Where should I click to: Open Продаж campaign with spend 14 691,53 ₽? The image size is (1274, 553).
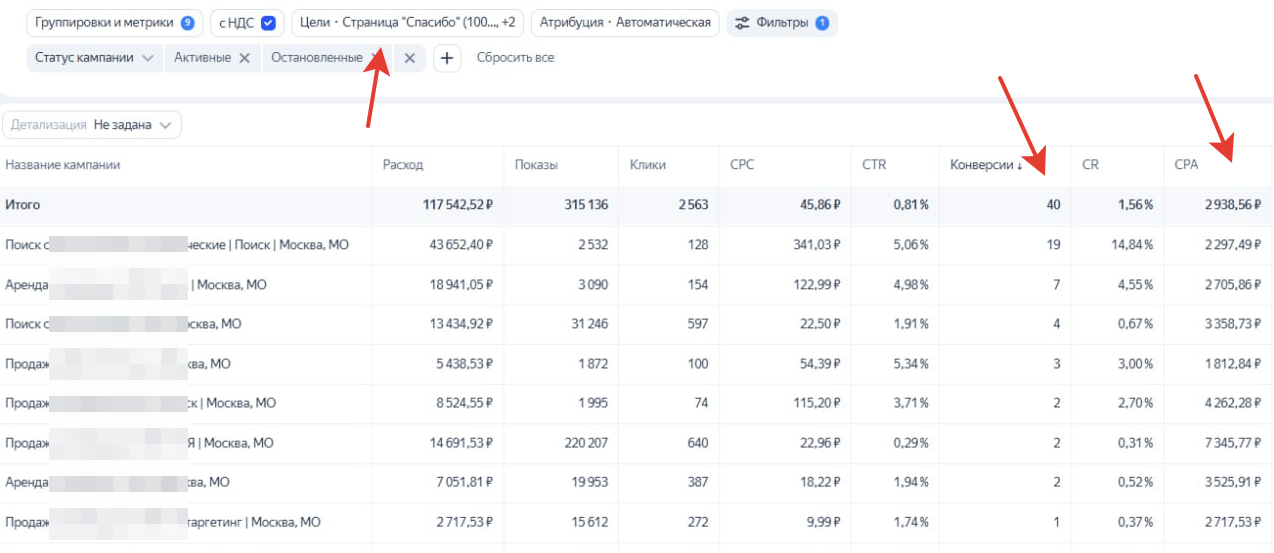[x=139, y=443]
